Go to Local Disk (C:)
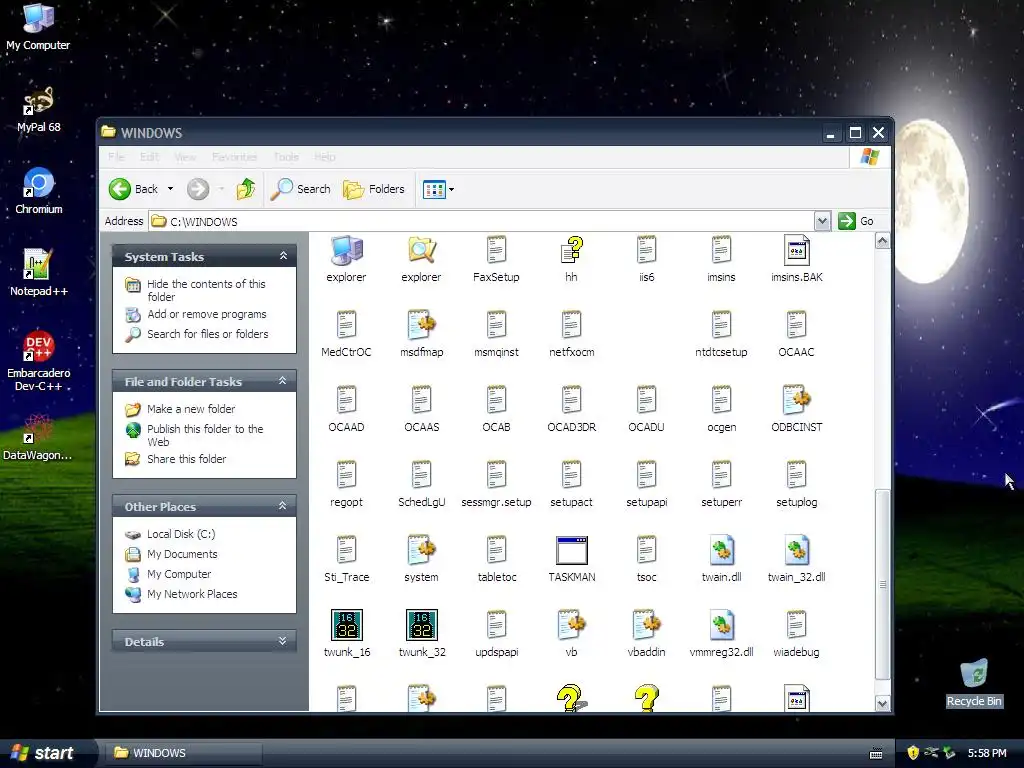 181,534
